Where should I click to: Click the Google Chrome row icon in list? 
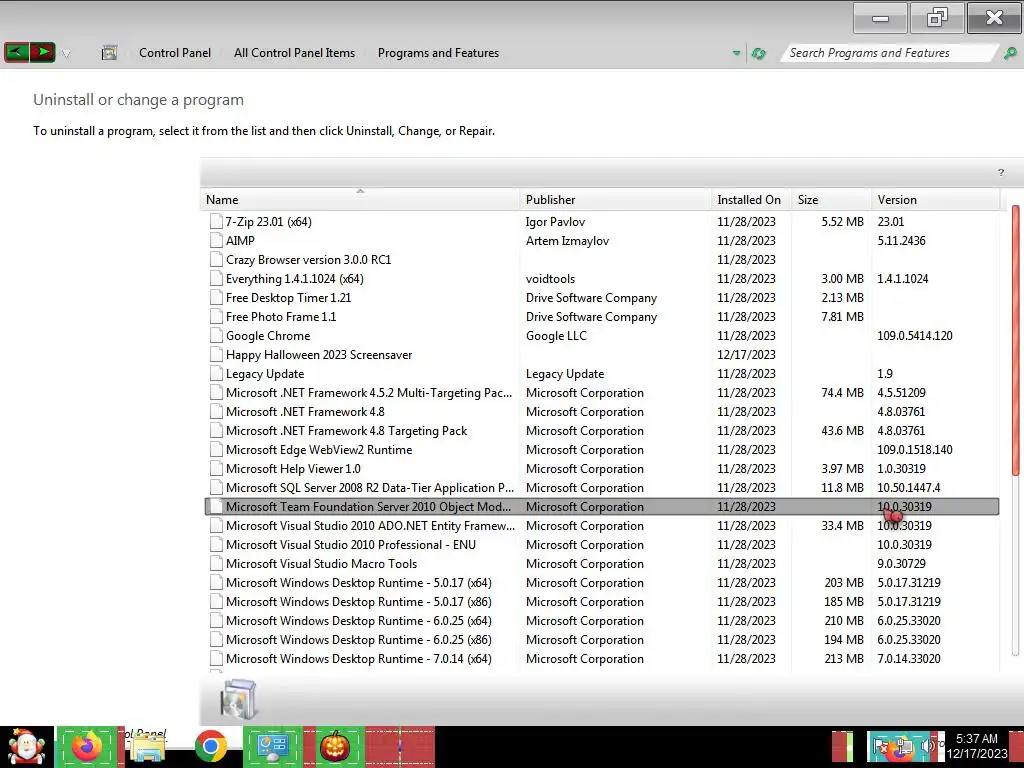tap(216, 336)
